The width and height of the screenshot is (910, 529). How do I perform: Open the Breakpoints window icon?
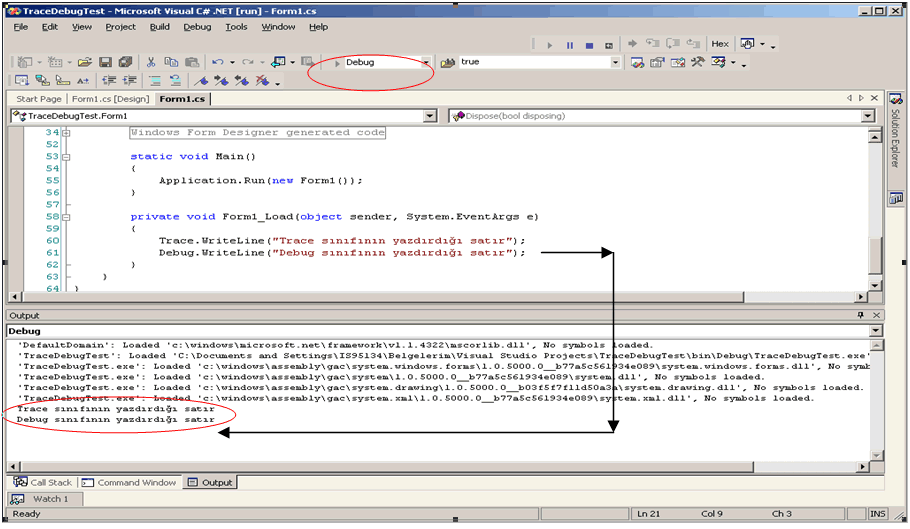748,44
